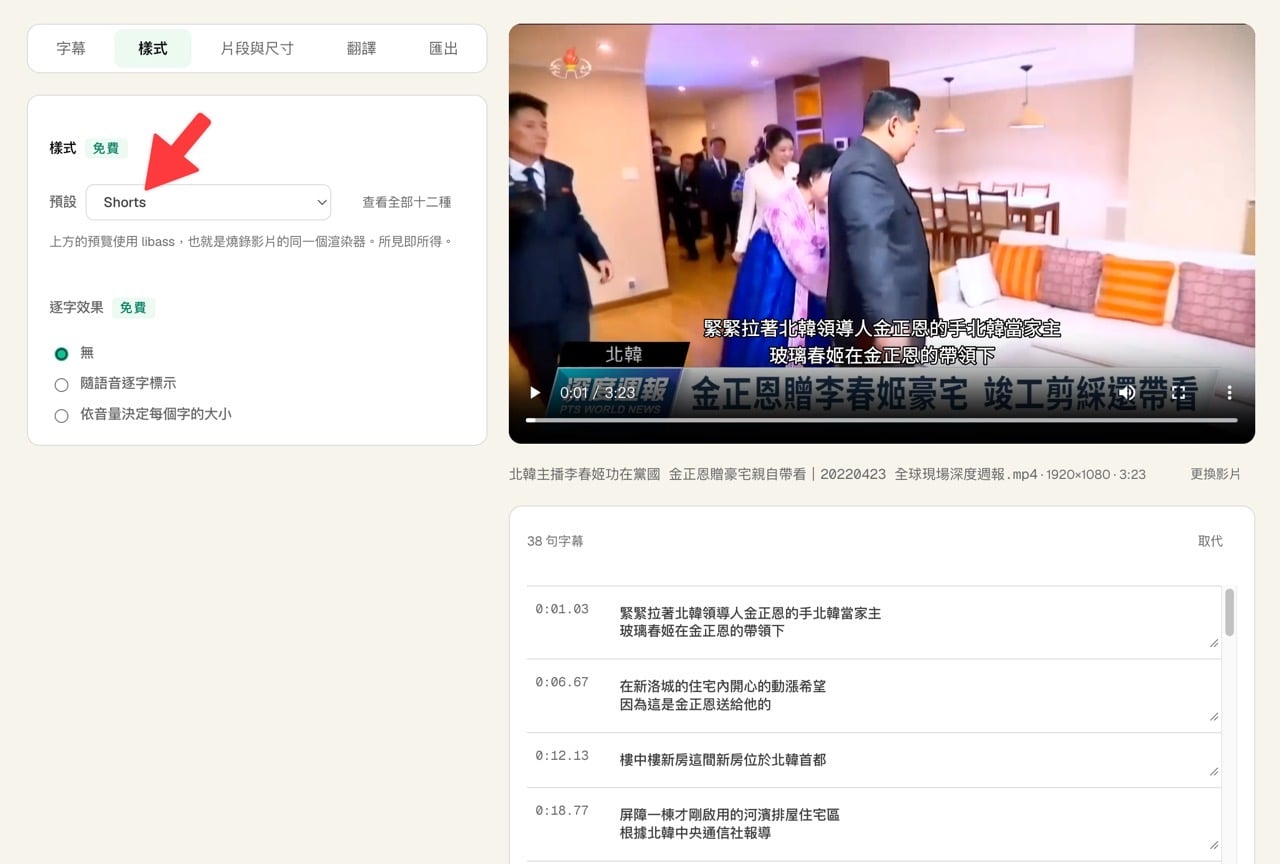This screenshot has width=1280, height=864.
Task: Edit subtitle 樓中樓新房這間新房位於北韓首都
Action: pyautogui.click(x=916, y=760)
